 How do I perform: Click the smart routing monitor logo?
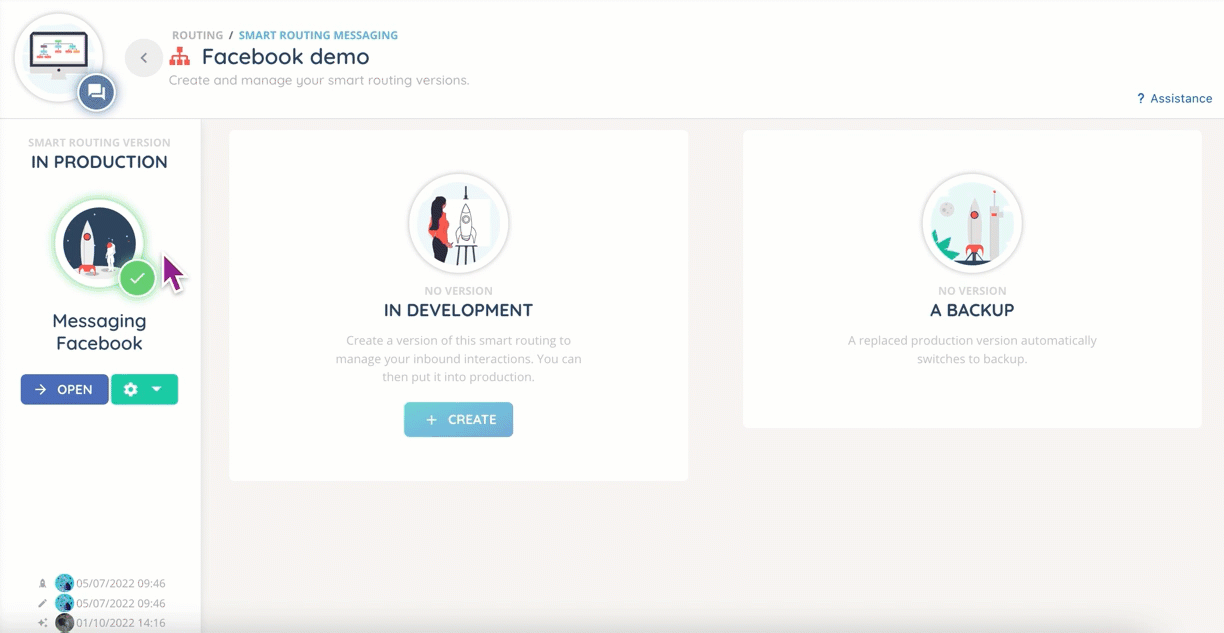(x=58, y=53)
